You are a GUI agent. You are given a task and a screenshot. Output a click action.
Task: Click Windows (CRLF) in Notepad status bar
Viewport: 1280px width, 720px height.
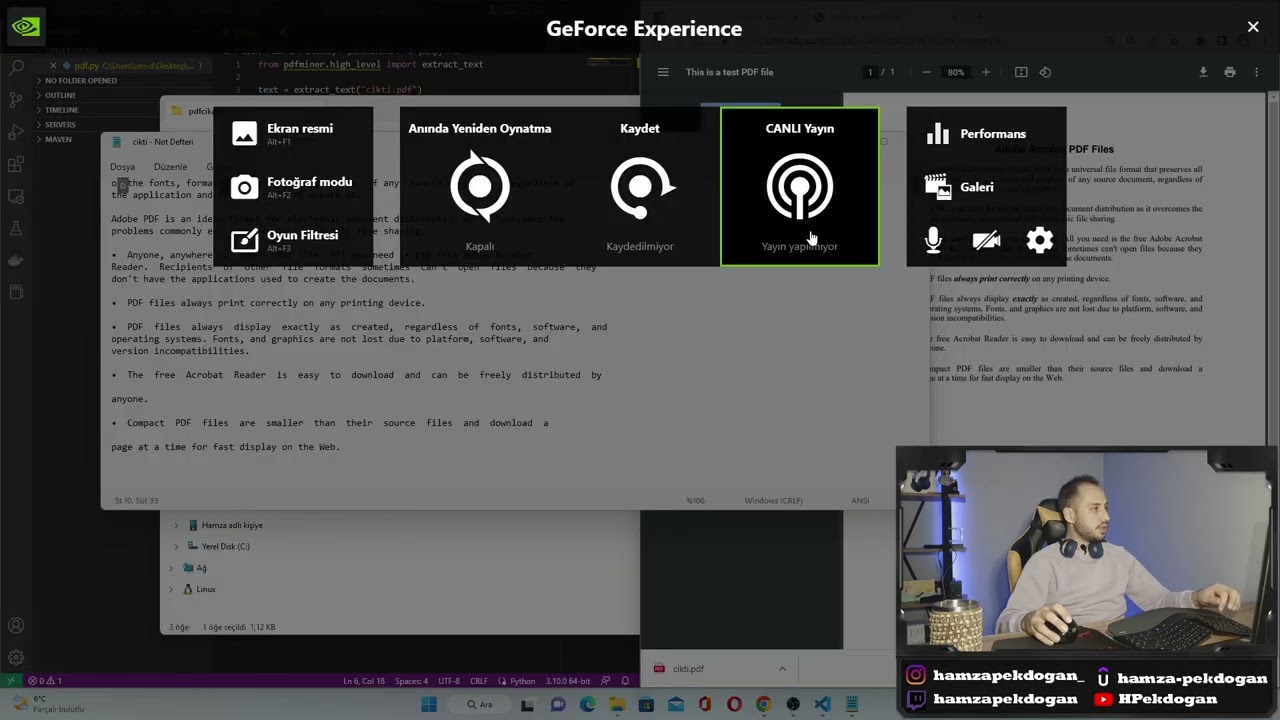click(773, 500)
